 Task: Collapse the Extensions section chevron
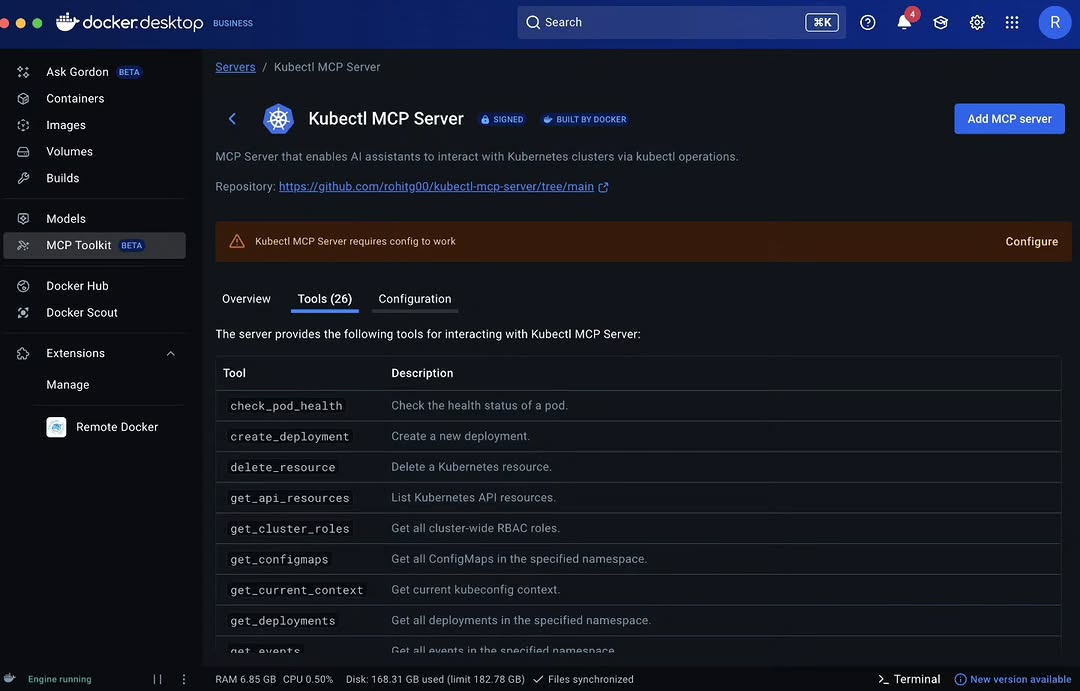170,353
